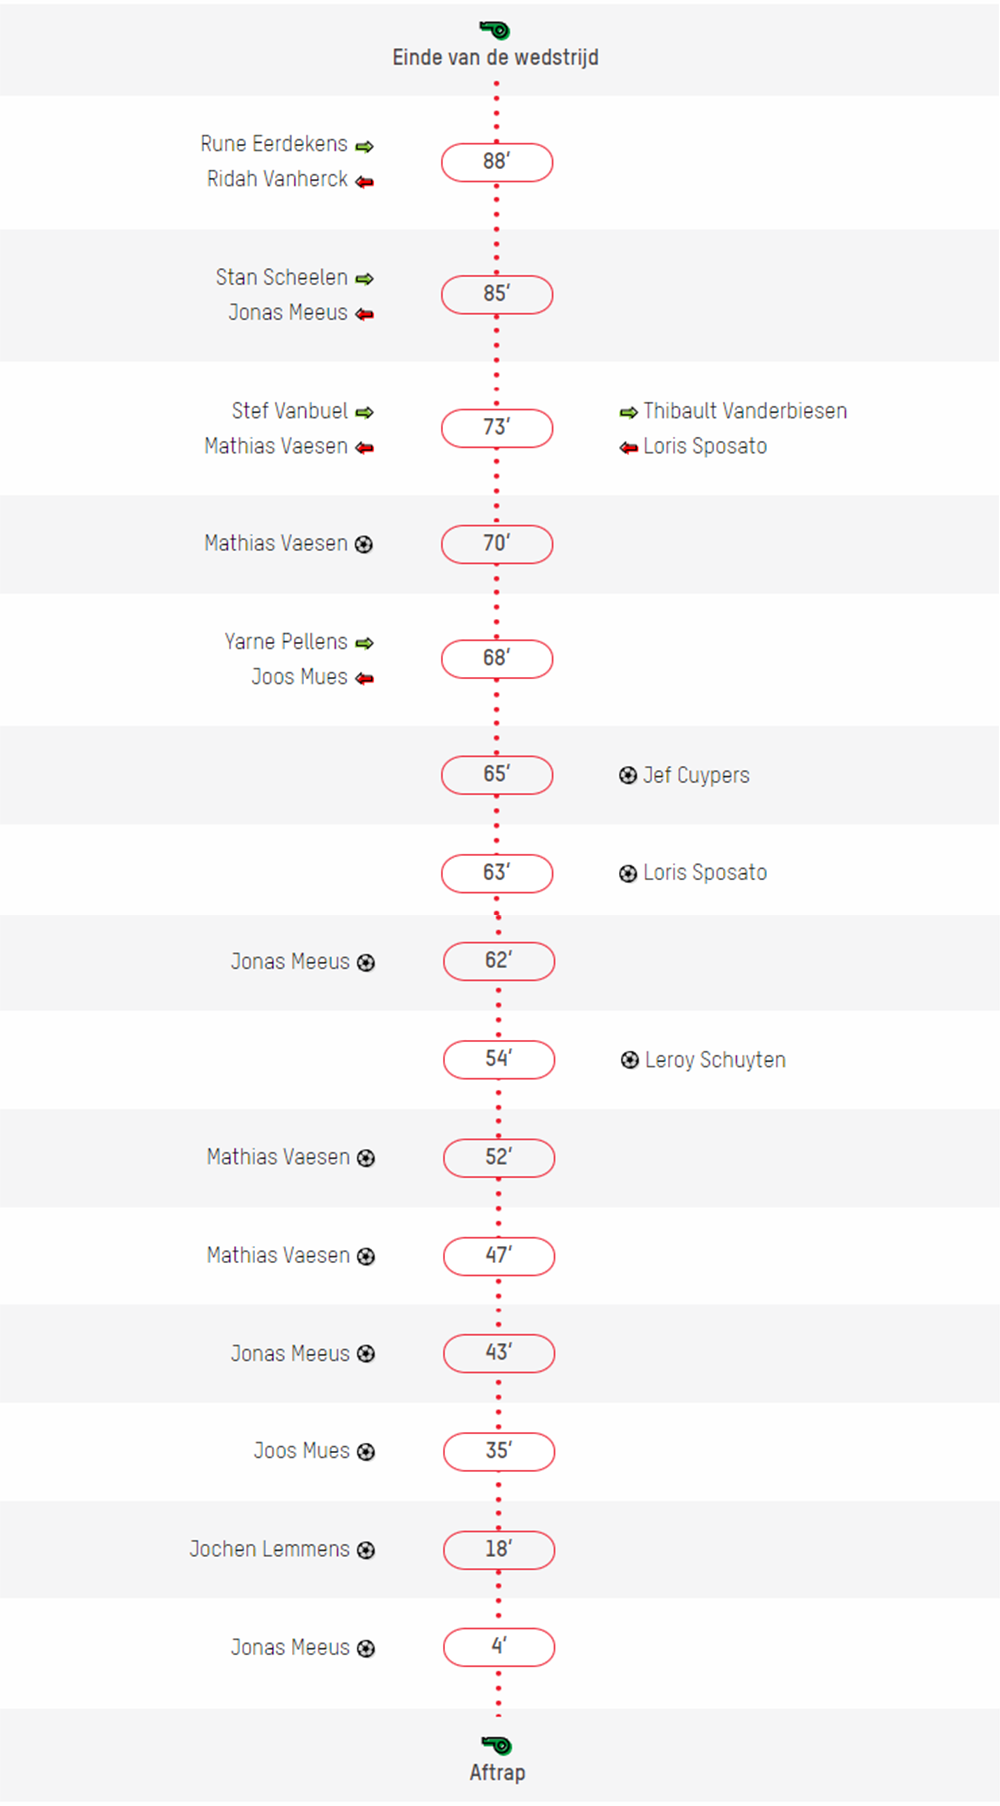Viewport: 1000px width, 1806px height.
Task: Click the green arrow before Thibault Vanderbiesen
Action: tap(629, 412)
